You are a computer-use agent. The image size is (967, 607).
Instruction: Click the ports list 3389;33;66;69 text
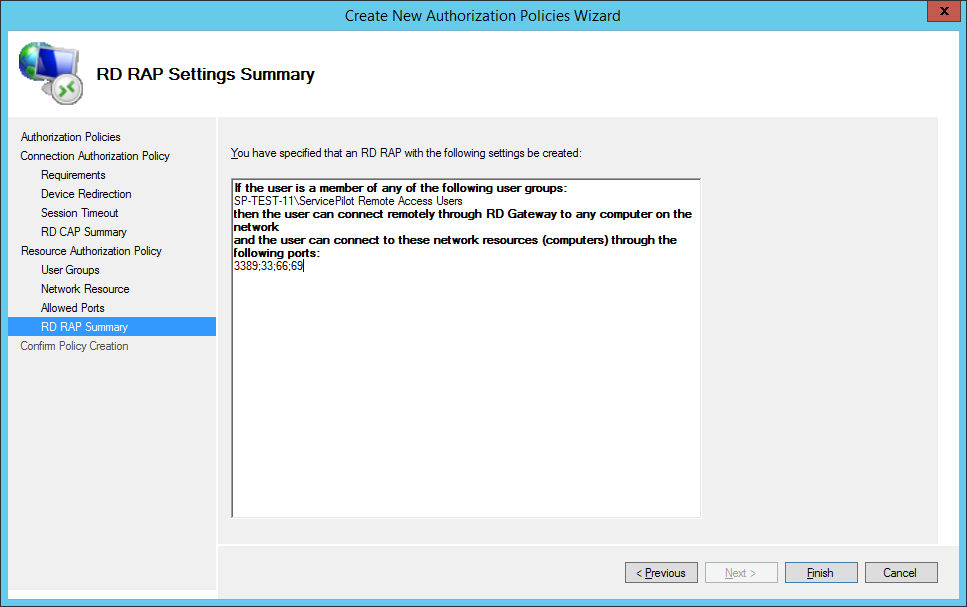268,266
